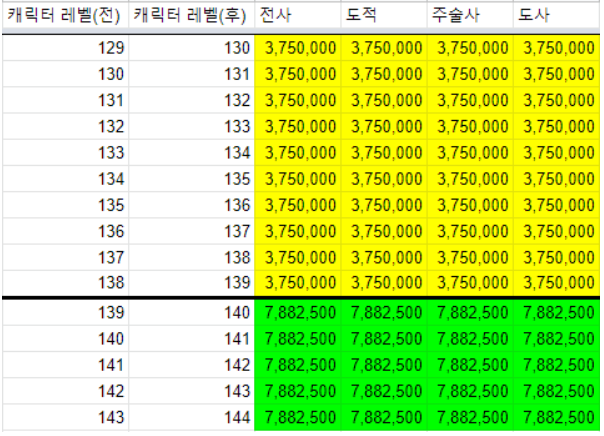Select the 전사 cell in the row starting with 143
This screenshot has width=604, height=436.
[x=297, y=417]
